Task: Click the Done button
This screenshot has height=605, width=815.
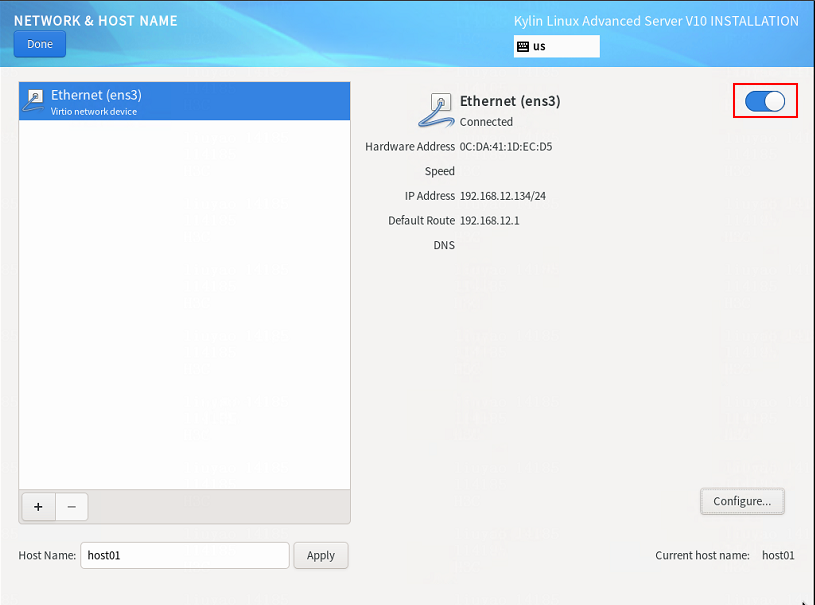Action: tap(40, 44)
